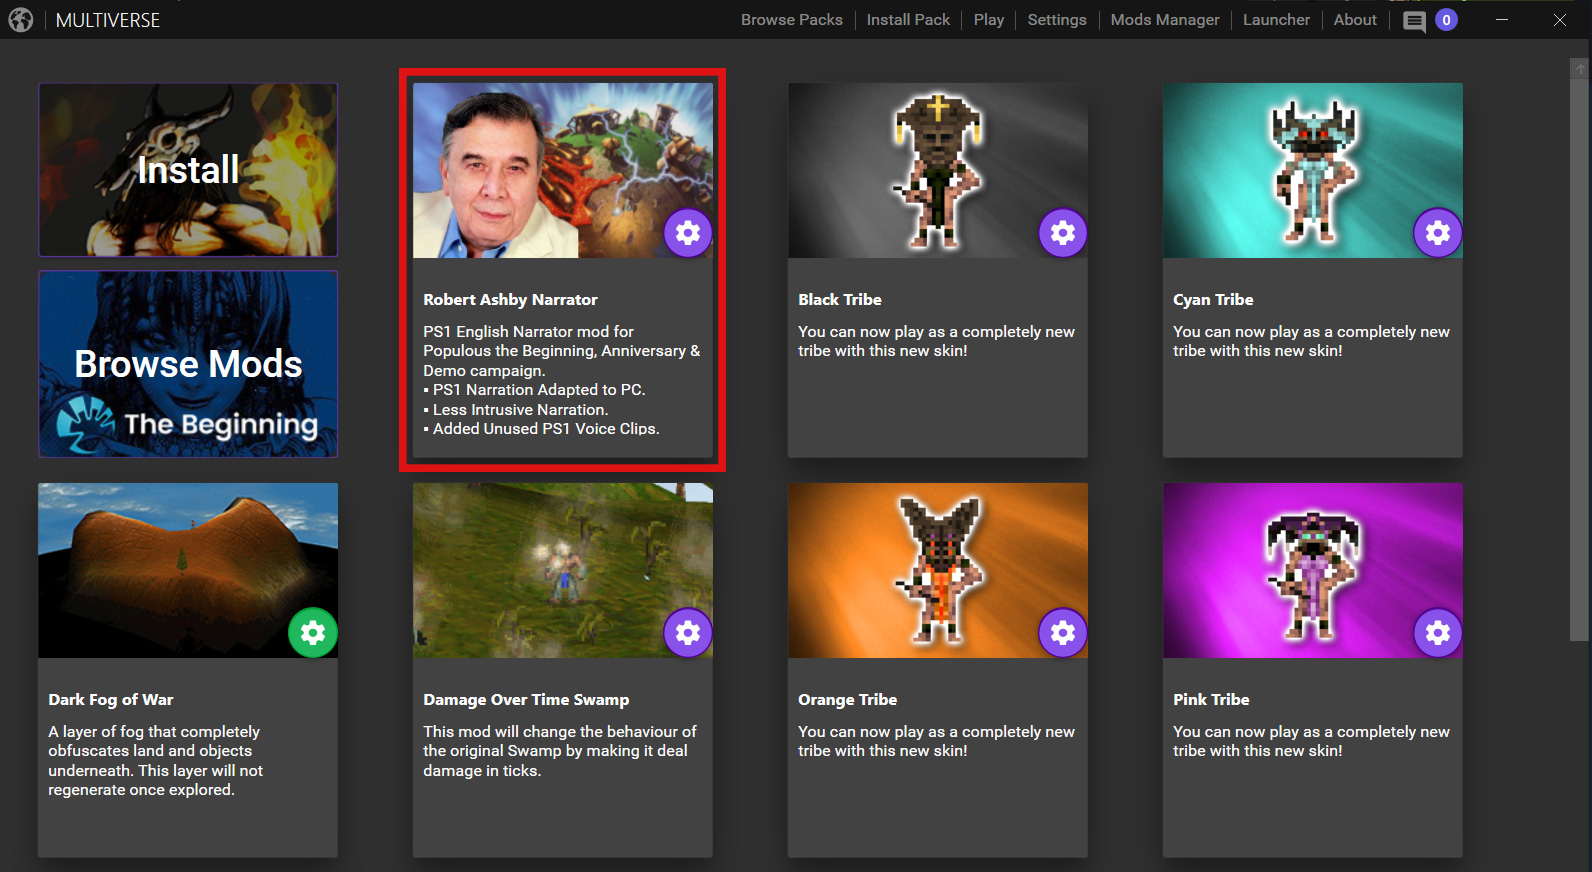
Task: Close the Multiverse window
Action: tap(1560, 20)
